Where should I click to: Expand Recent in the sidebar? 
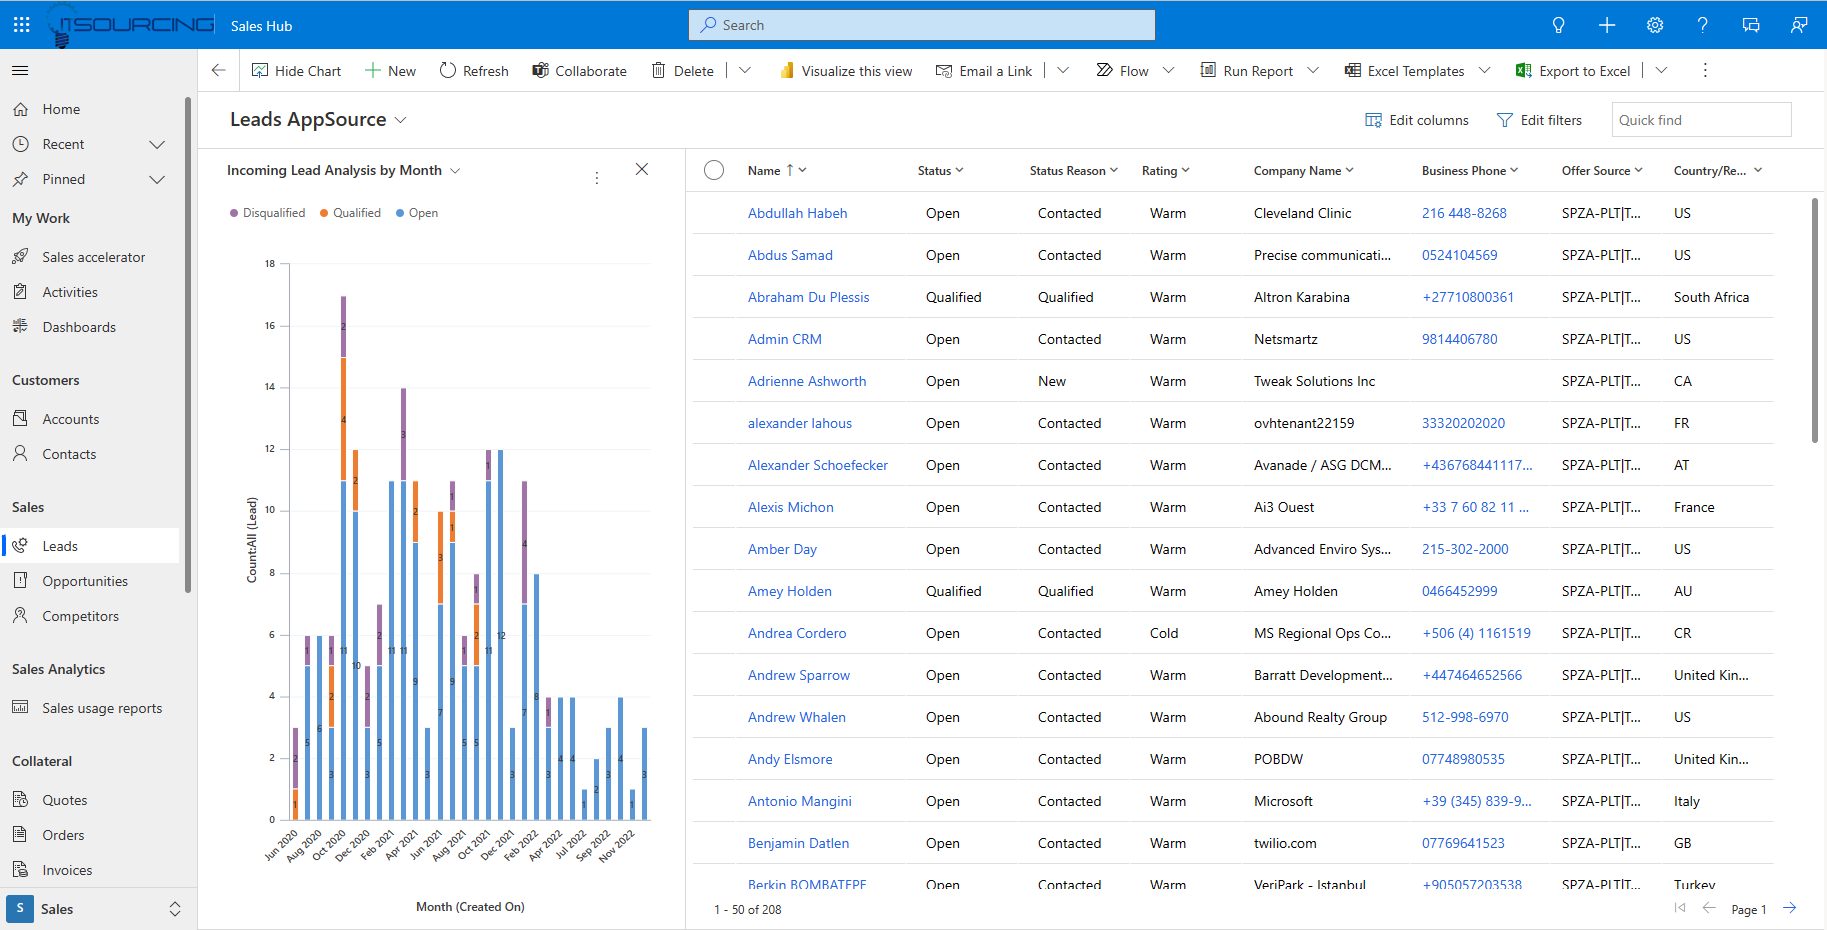pos(157,144)
